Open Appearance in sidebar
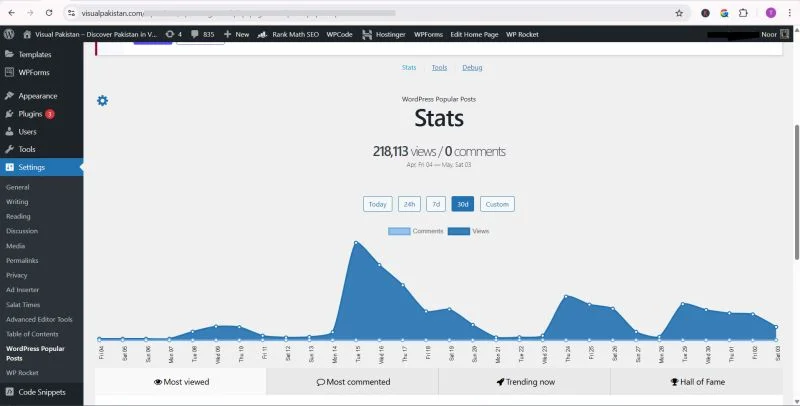This screenshot has height=406, width=800. tap(37, 96)
